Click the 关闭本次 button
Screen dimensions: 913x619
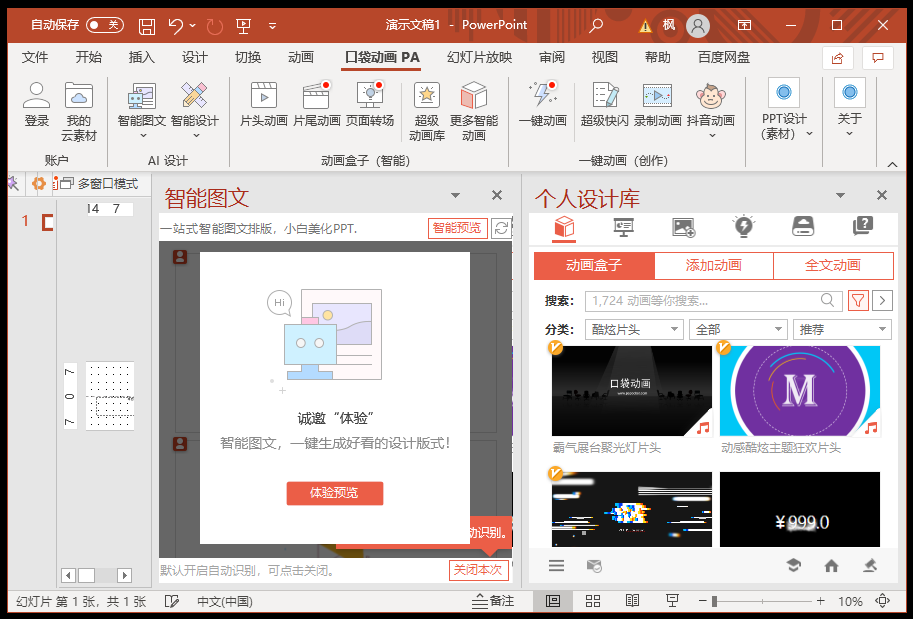[x=478, y=570]
